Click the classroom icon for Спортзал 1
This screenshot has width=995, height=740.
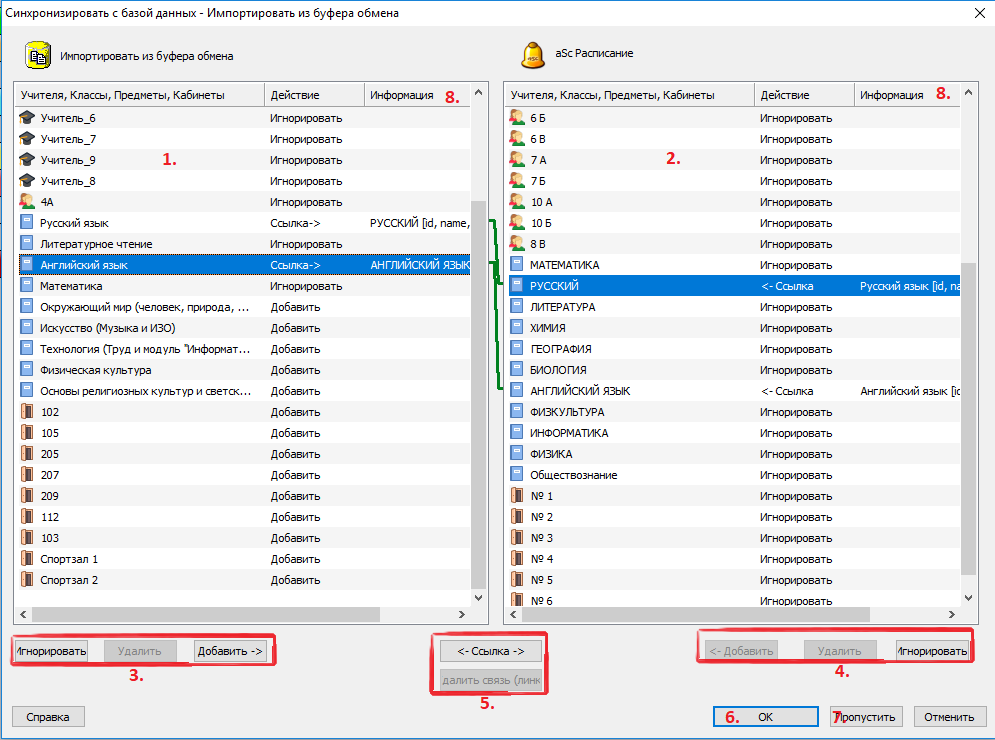coord(27,559)
